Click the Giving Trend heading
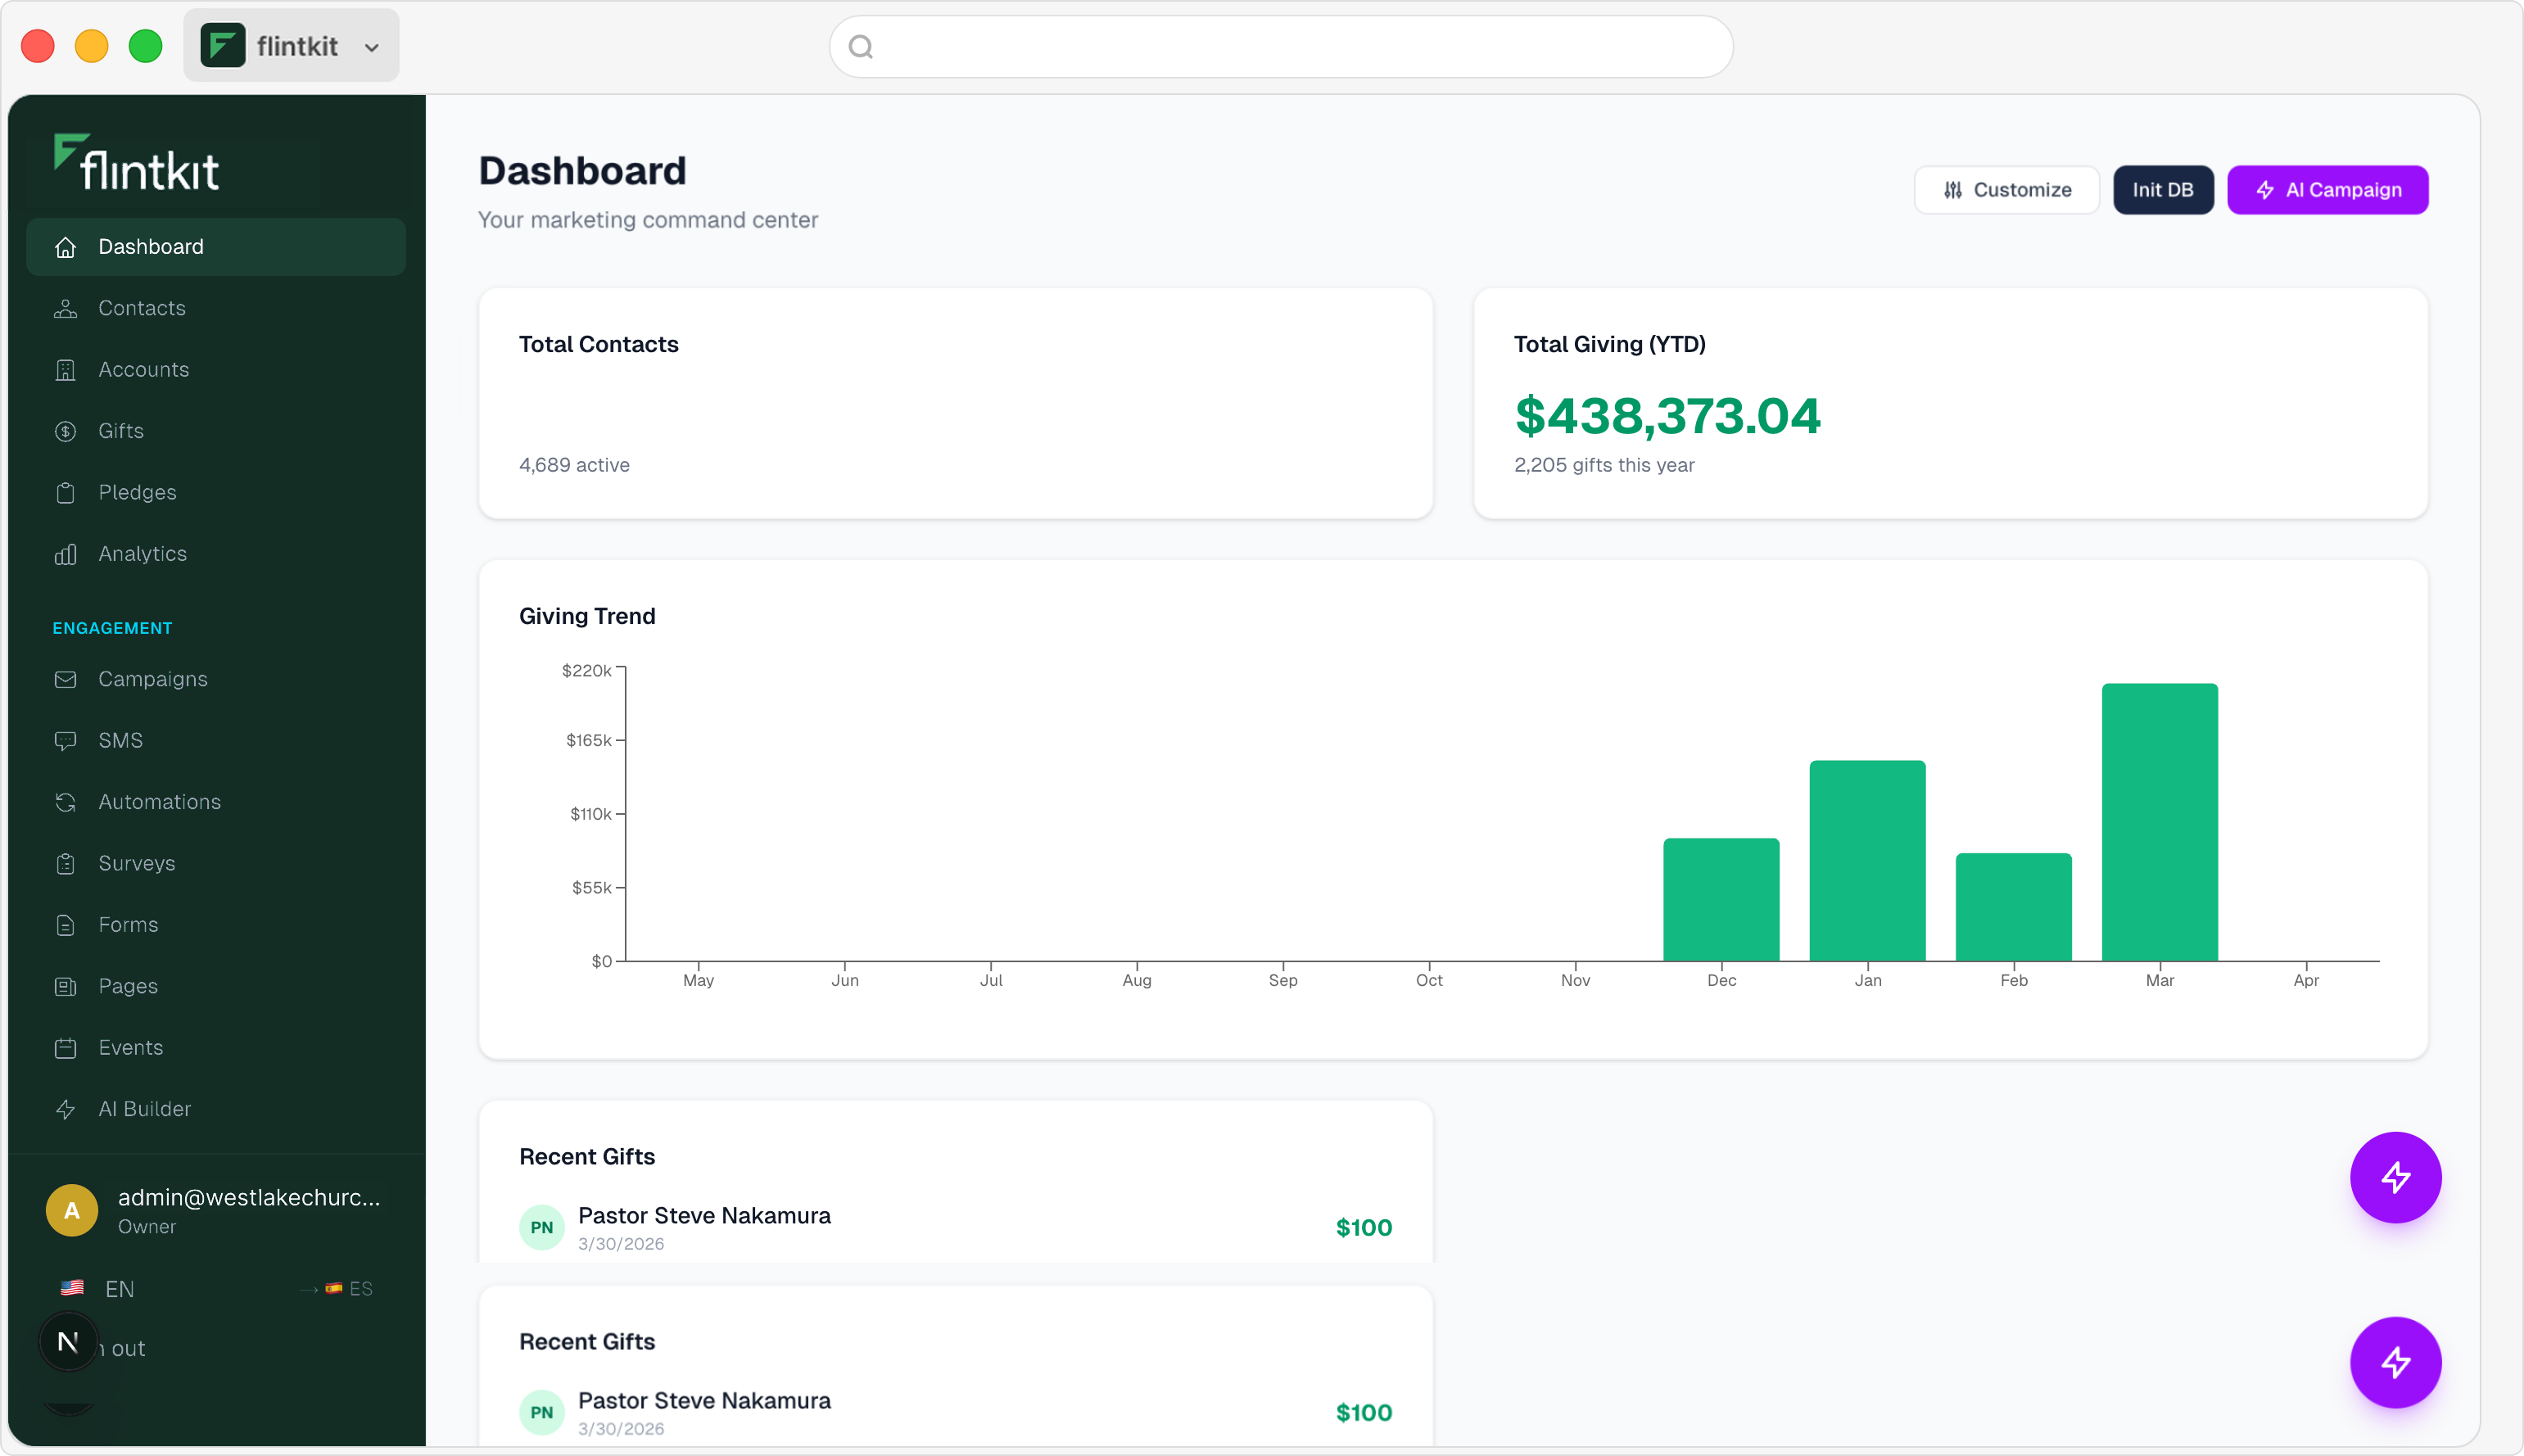This screenshot has width=2524, height=1456. click(x=587, y=616)
